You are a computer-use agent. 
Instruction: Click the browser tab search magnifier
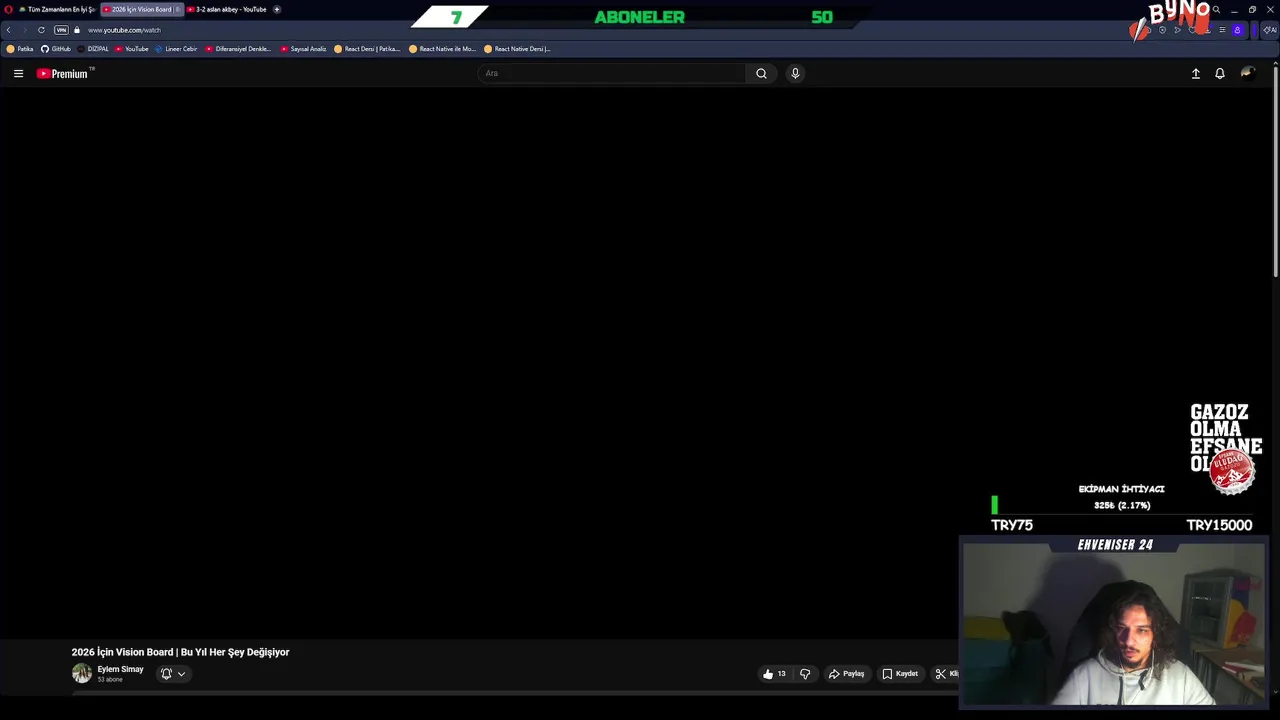1216,9
